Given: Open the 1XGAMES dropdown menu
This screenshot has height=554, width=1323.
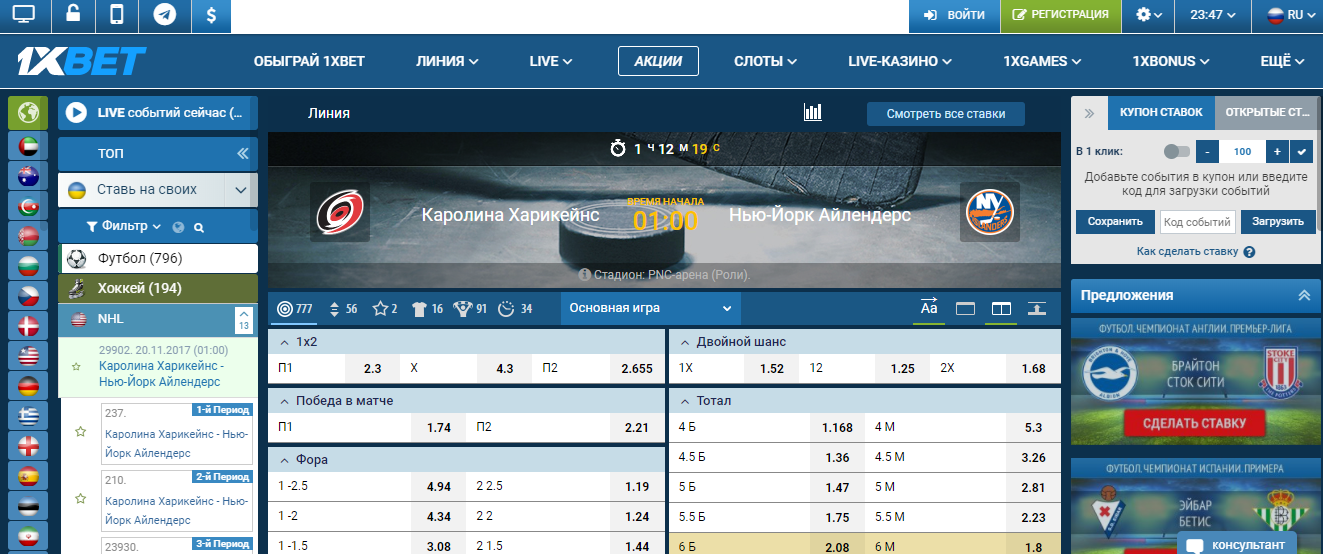Looking at the screenshot, I should pos(1042,61).
